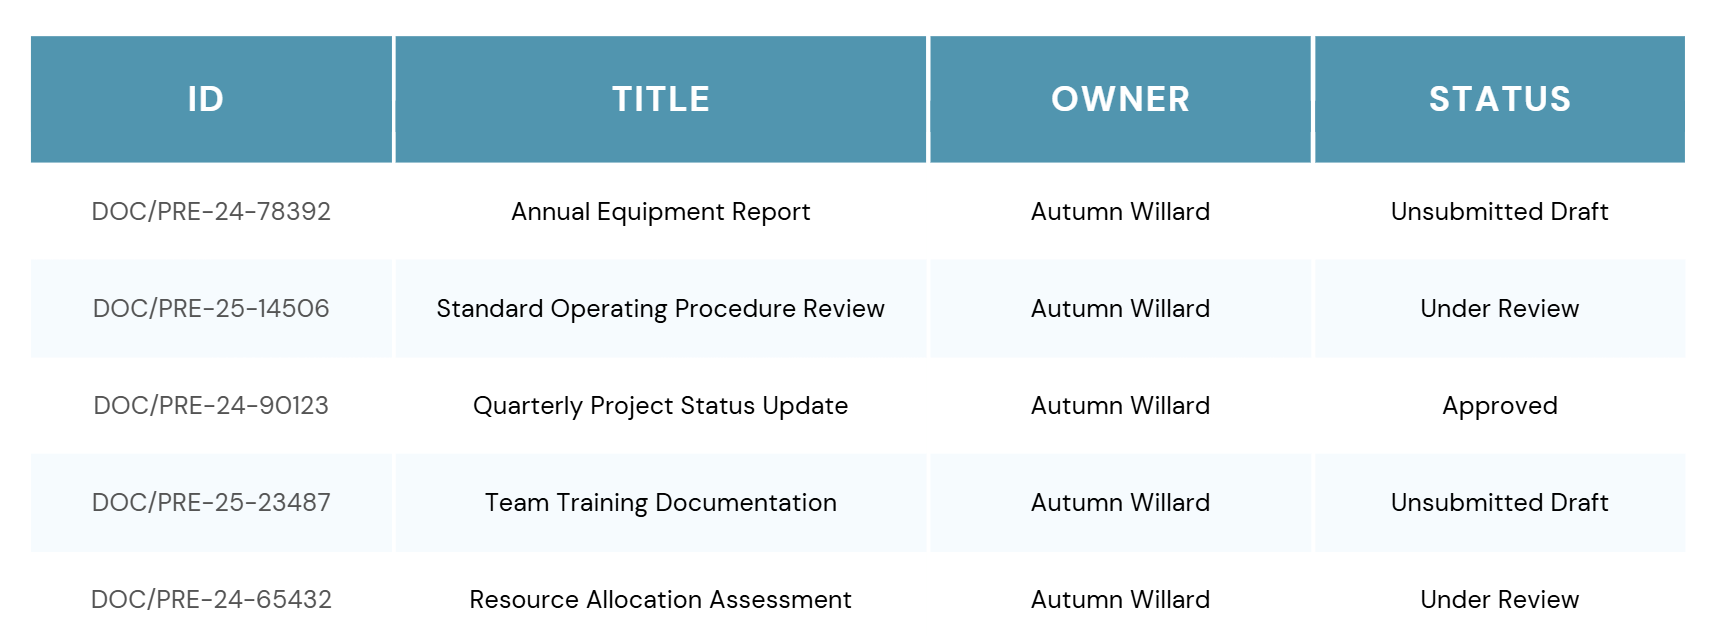Click Unsubmitted Draft status of Annual Equipment Report
This screenshot has height=636, width=1720.
point(1499,212)
